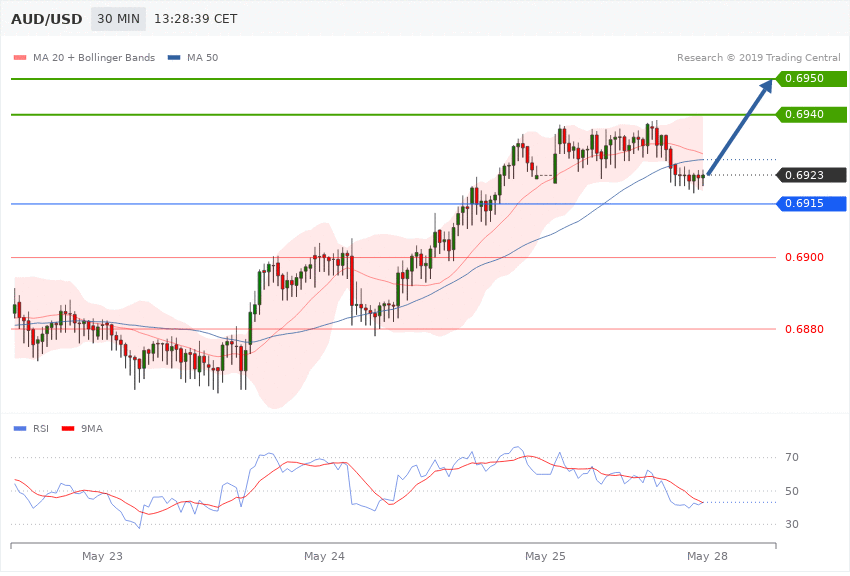Select the 30 MIN timeframe label
This screenshot has height=576, width=850.
pyautogui.click(x=118, y=19)
